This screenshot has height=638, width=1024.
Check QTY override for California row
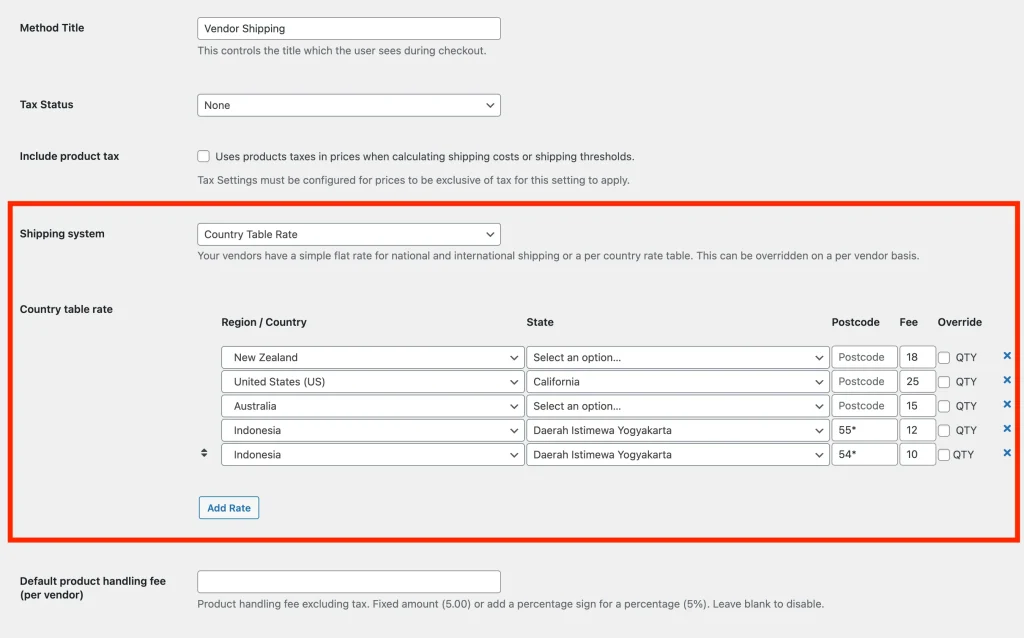pyautogui.click(x=944, y=382)
